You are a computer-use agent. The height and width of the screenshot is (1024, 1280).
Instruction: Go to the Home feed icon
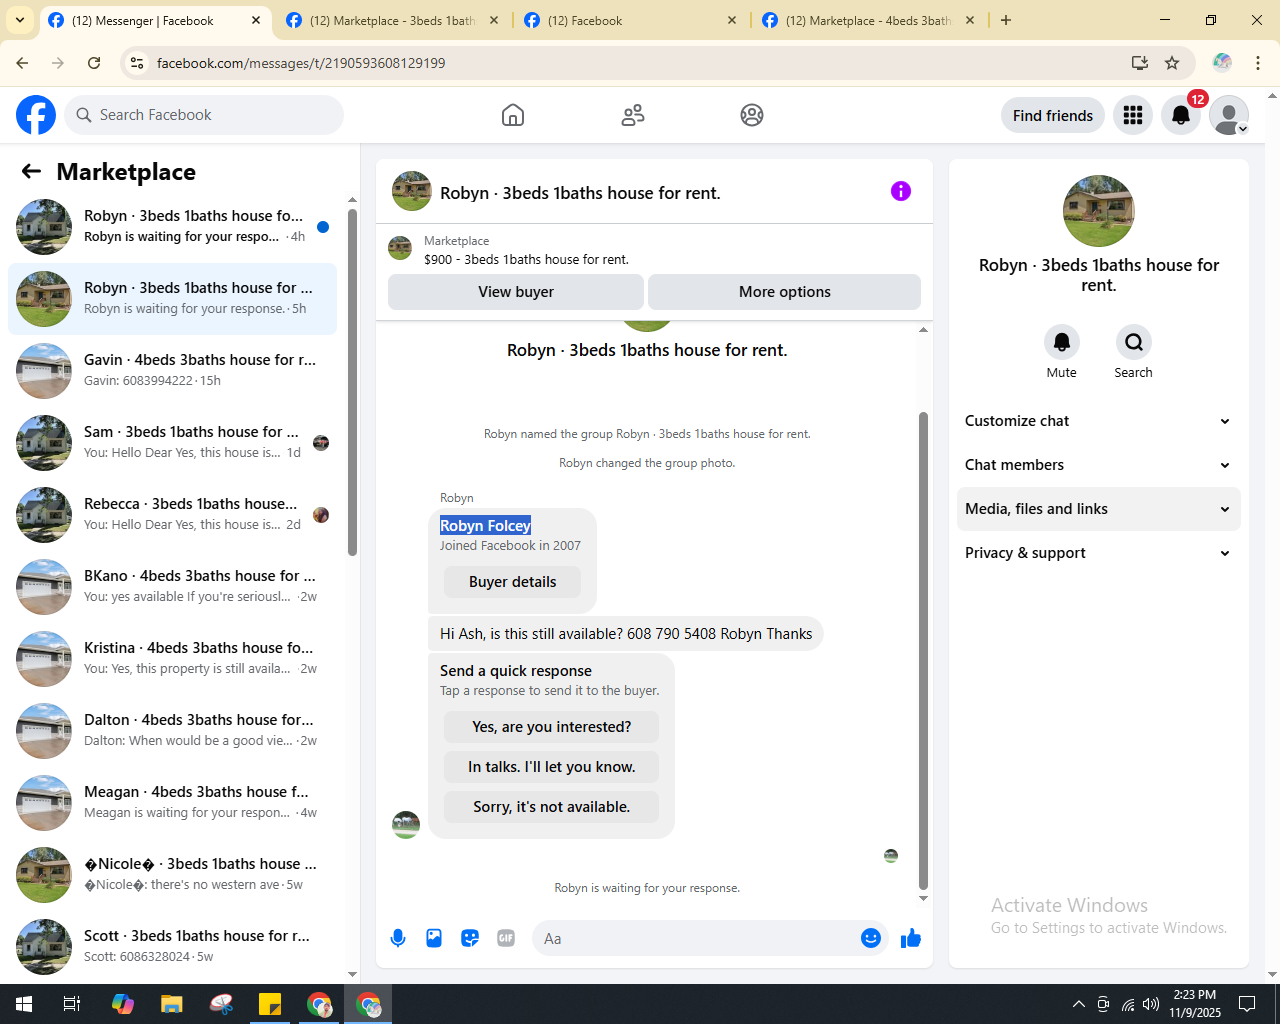pos(513,115)
